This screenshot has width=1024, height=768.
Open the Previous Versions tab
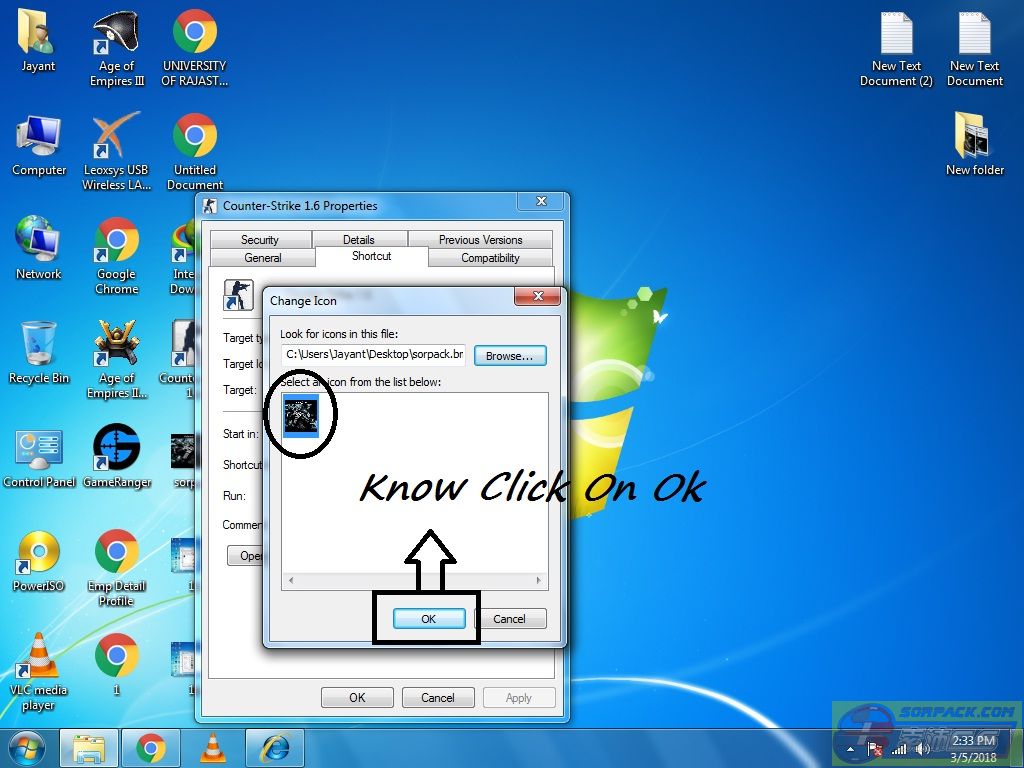point(480,240)
